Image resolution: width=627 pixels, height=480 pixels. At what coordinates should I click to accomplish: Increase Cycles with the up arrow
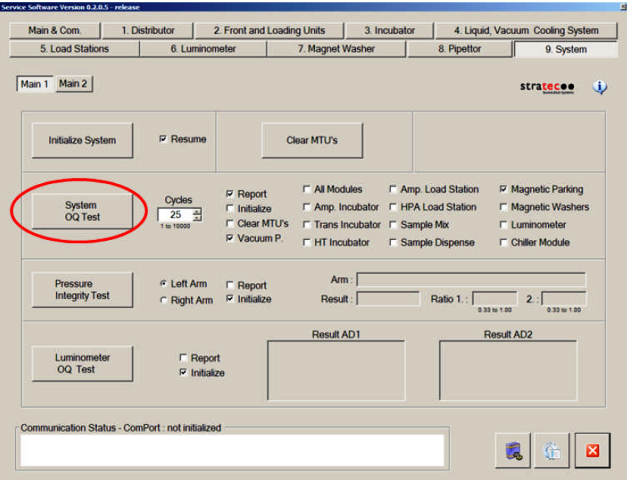tap(197, 210)
